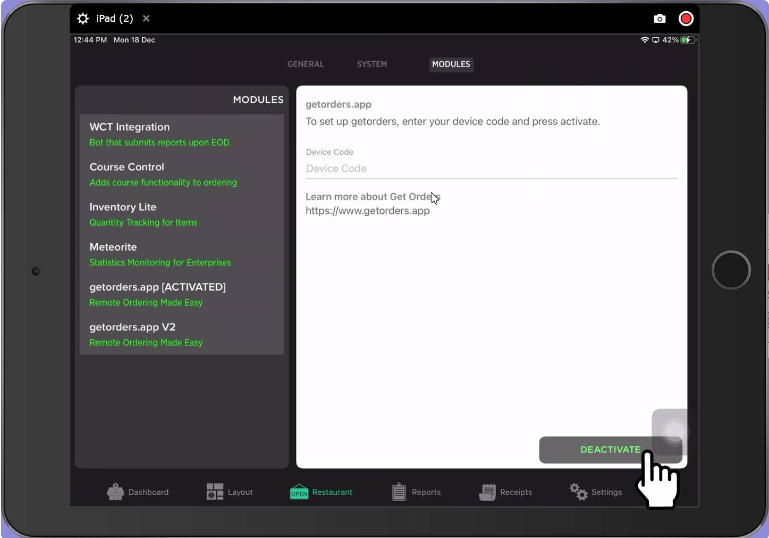
Task: Start recording with the red record button
Action: [686, 19]
